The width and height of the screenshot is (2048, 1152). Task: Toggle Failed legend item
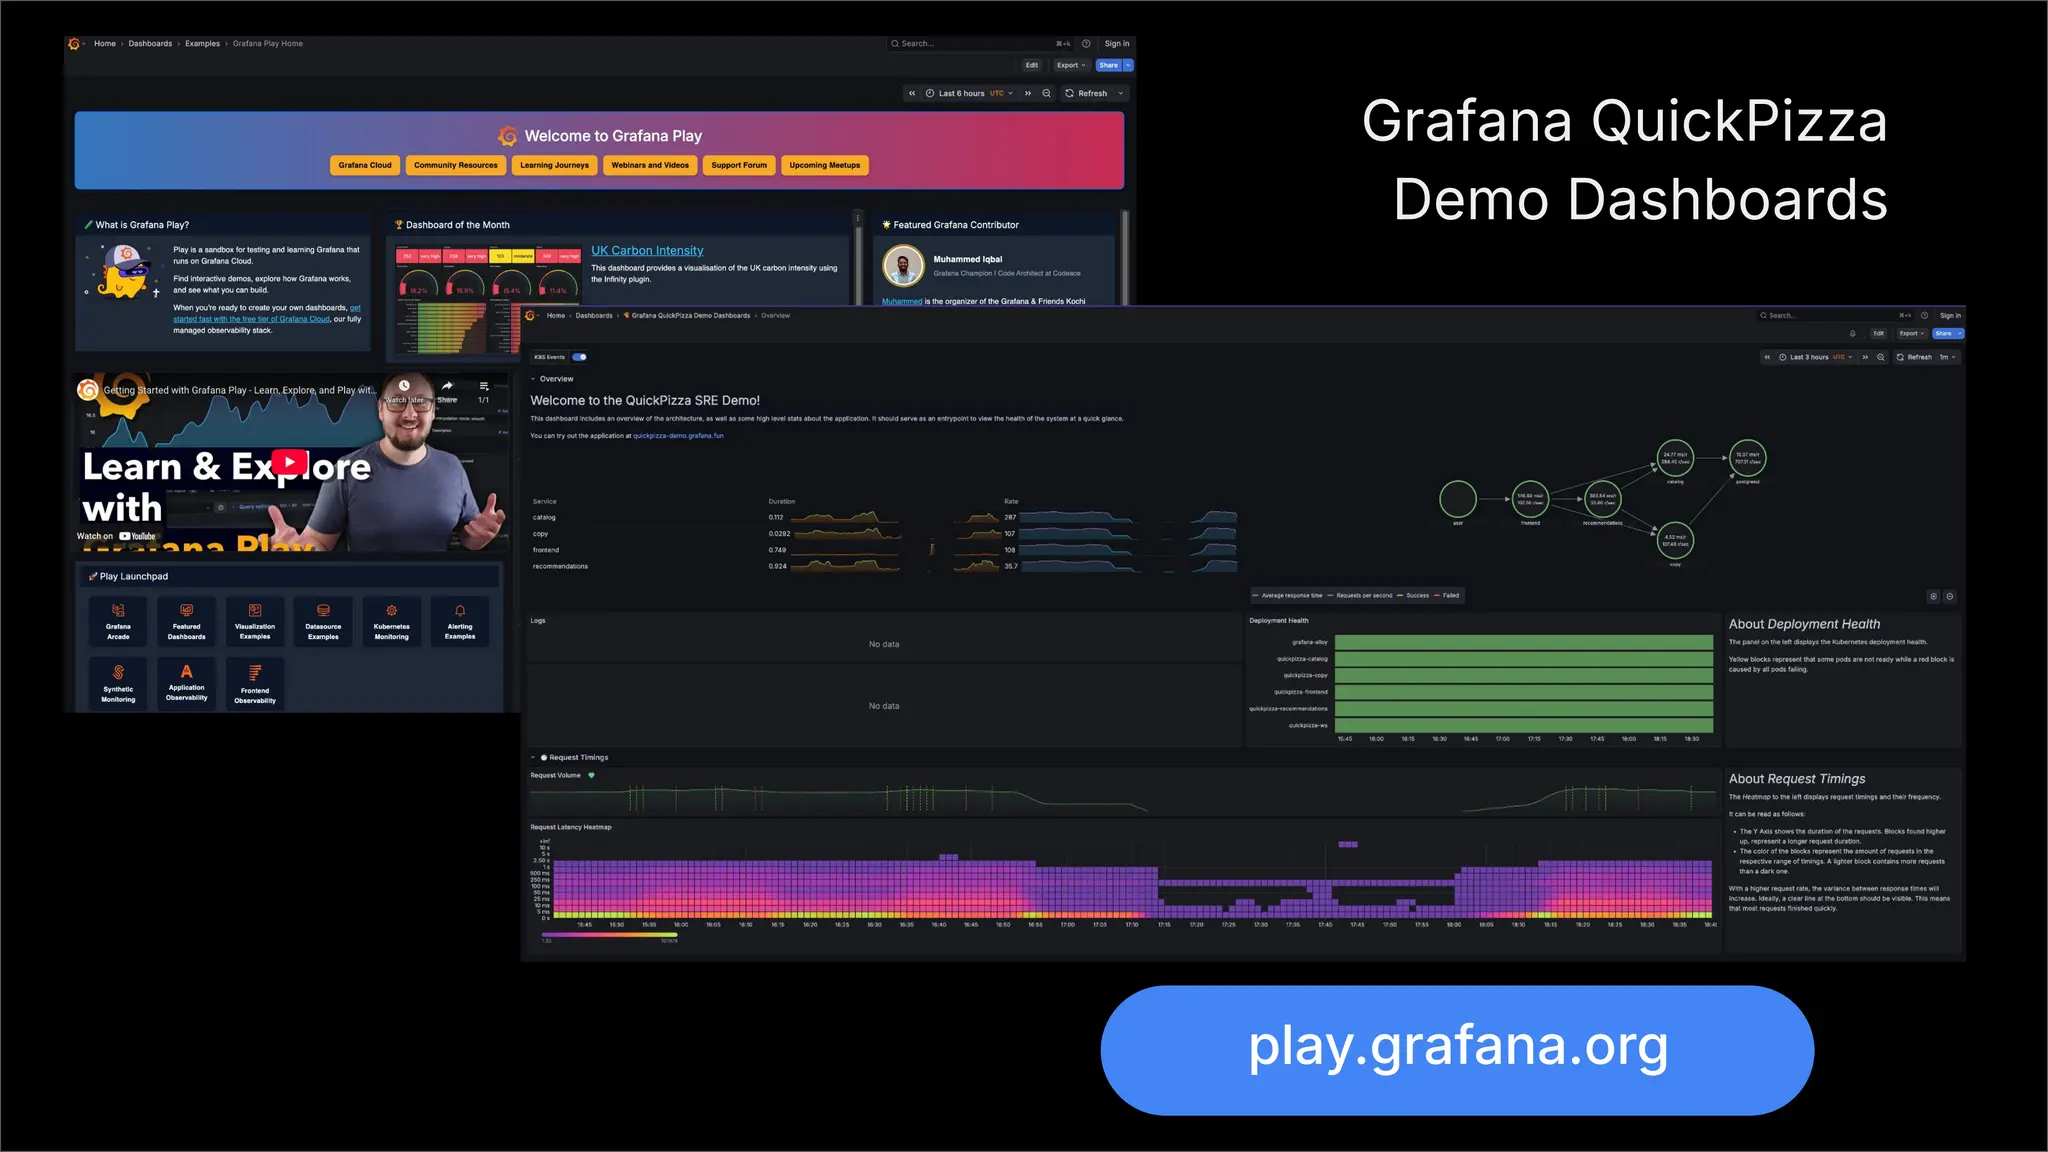[x=1446, y=595]
